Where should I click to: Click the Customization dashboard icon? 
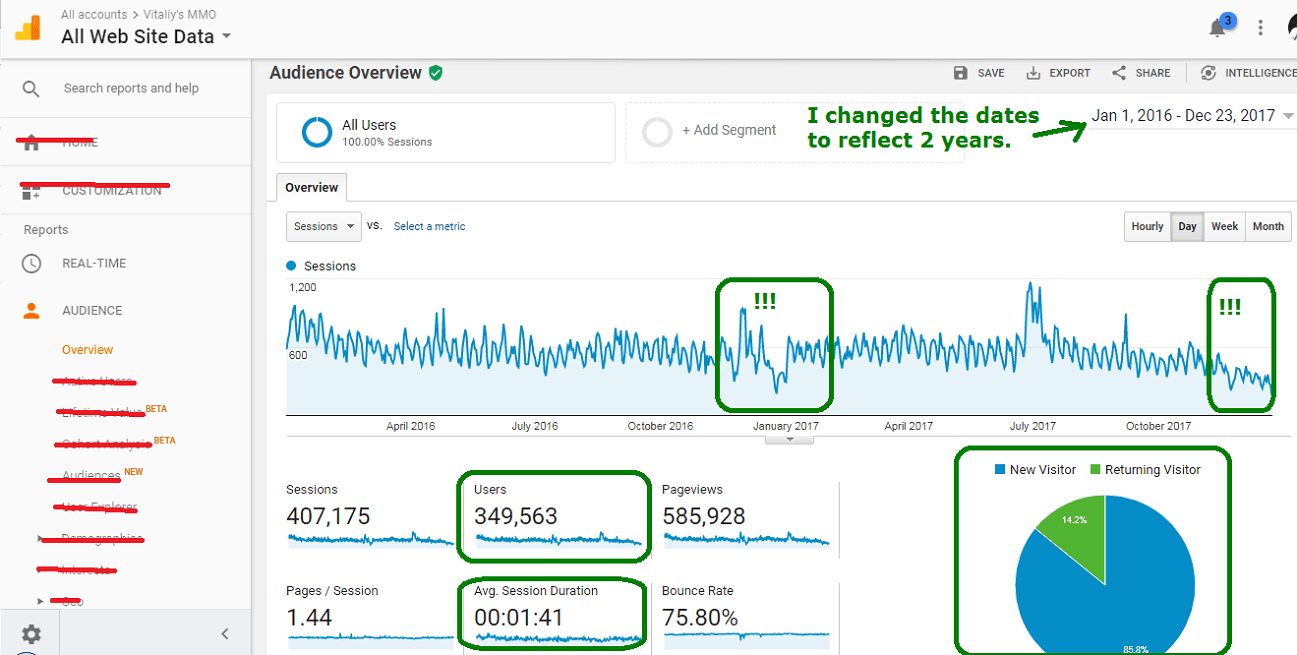pos(31,190)
